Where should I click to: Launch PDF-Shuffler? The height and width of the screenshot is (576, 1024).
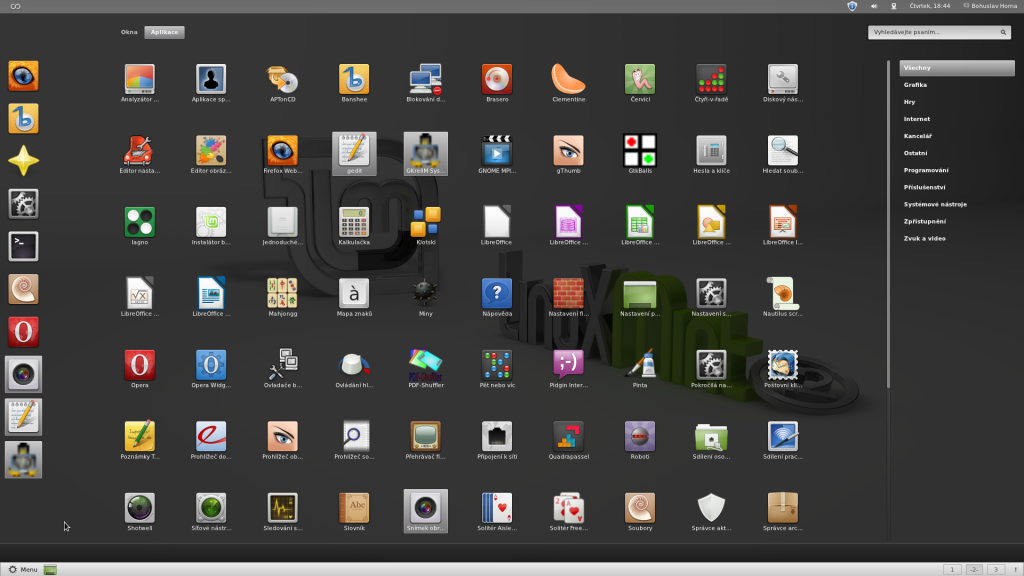pyautogui.click(x=425, y=368)
